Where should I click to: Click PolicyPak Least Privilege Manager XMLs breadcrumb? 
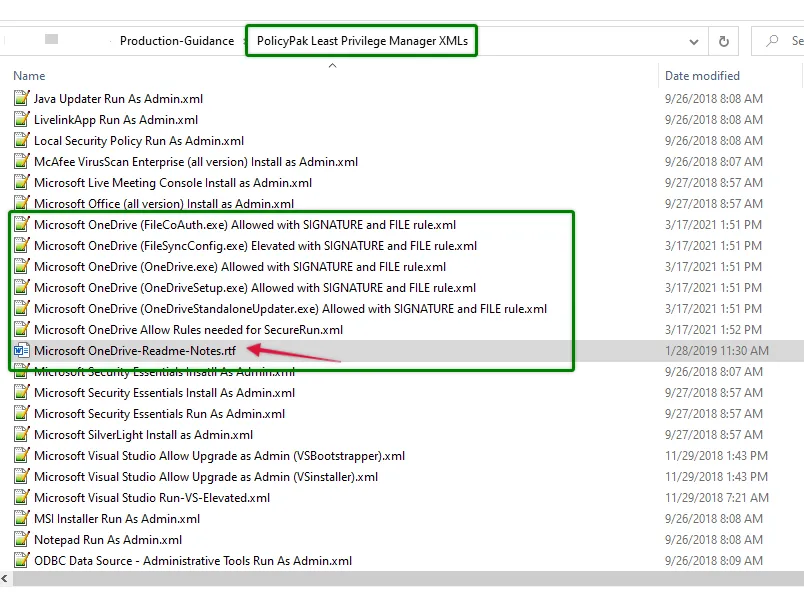[x=361, y=41]
